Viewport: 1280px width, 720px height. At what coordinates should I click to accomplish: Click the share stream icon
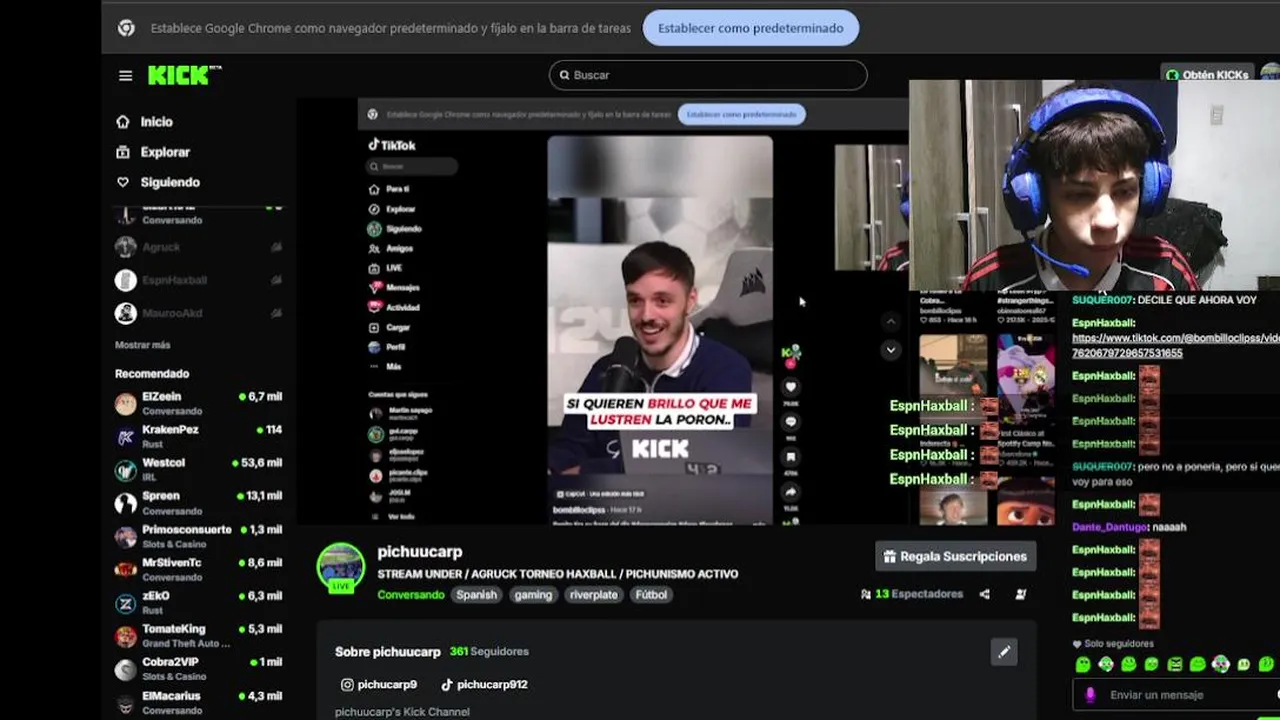[x=985, y=594]
